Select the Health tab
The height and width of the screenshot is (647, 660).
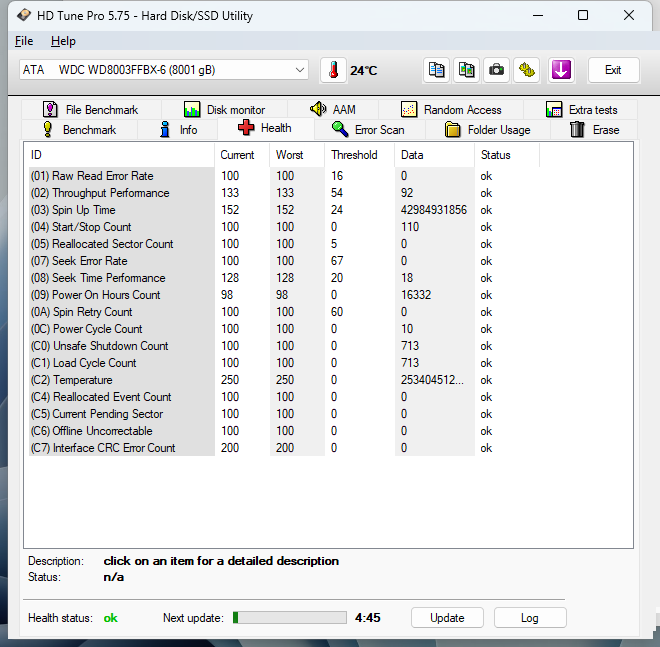(265, 128)
